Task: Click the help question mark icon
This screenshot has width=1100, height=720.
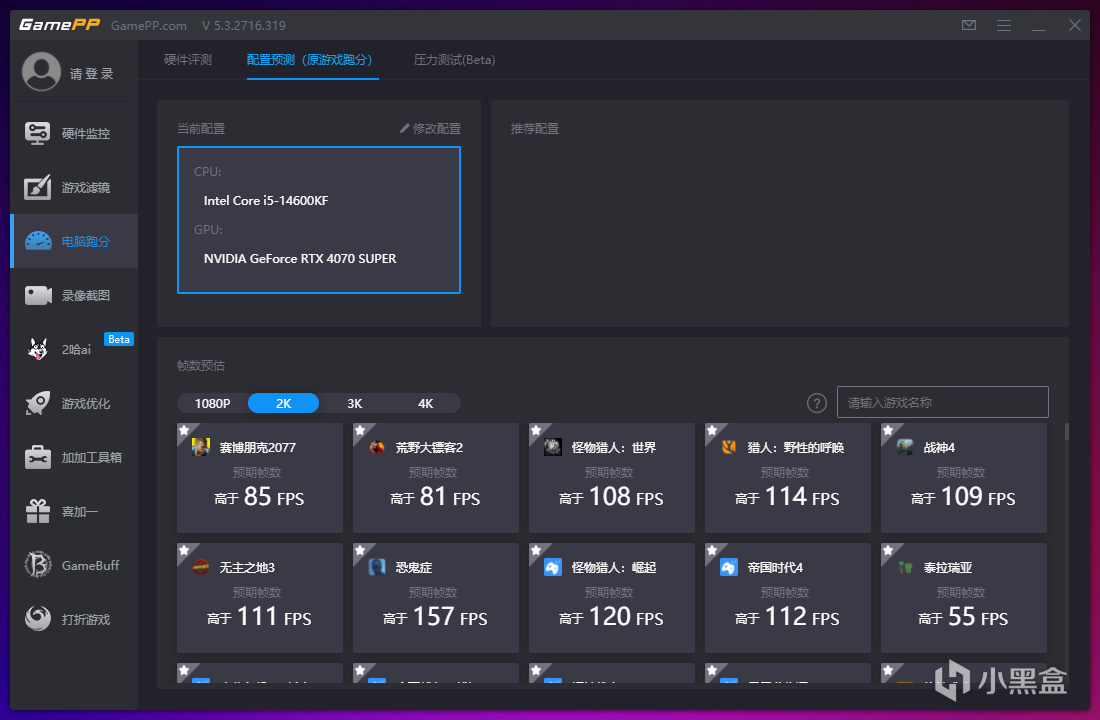Action: tap(817, 403)
